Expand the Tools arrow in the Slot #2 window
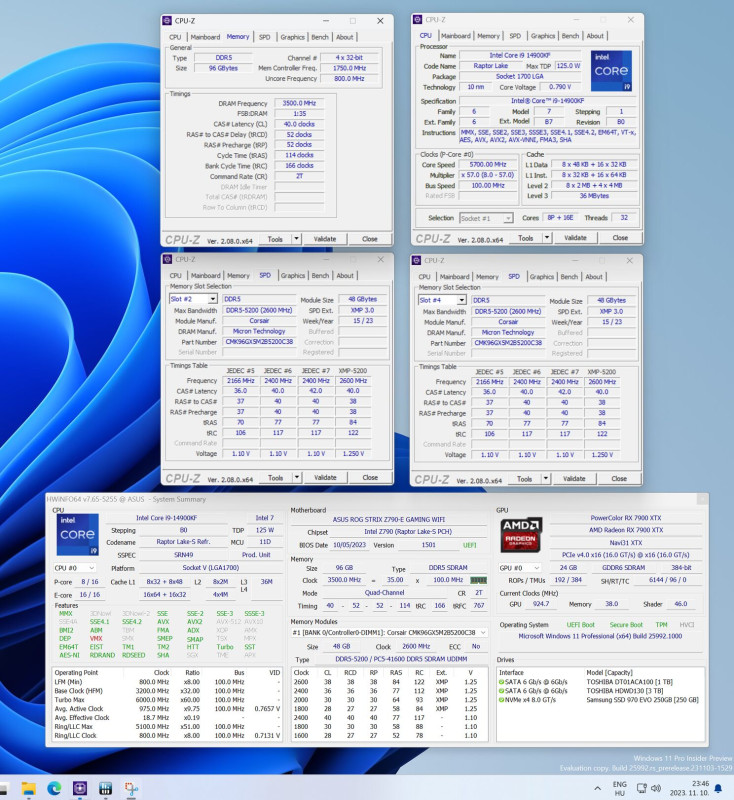Screen dimensions: 734x800 (296, 478)
